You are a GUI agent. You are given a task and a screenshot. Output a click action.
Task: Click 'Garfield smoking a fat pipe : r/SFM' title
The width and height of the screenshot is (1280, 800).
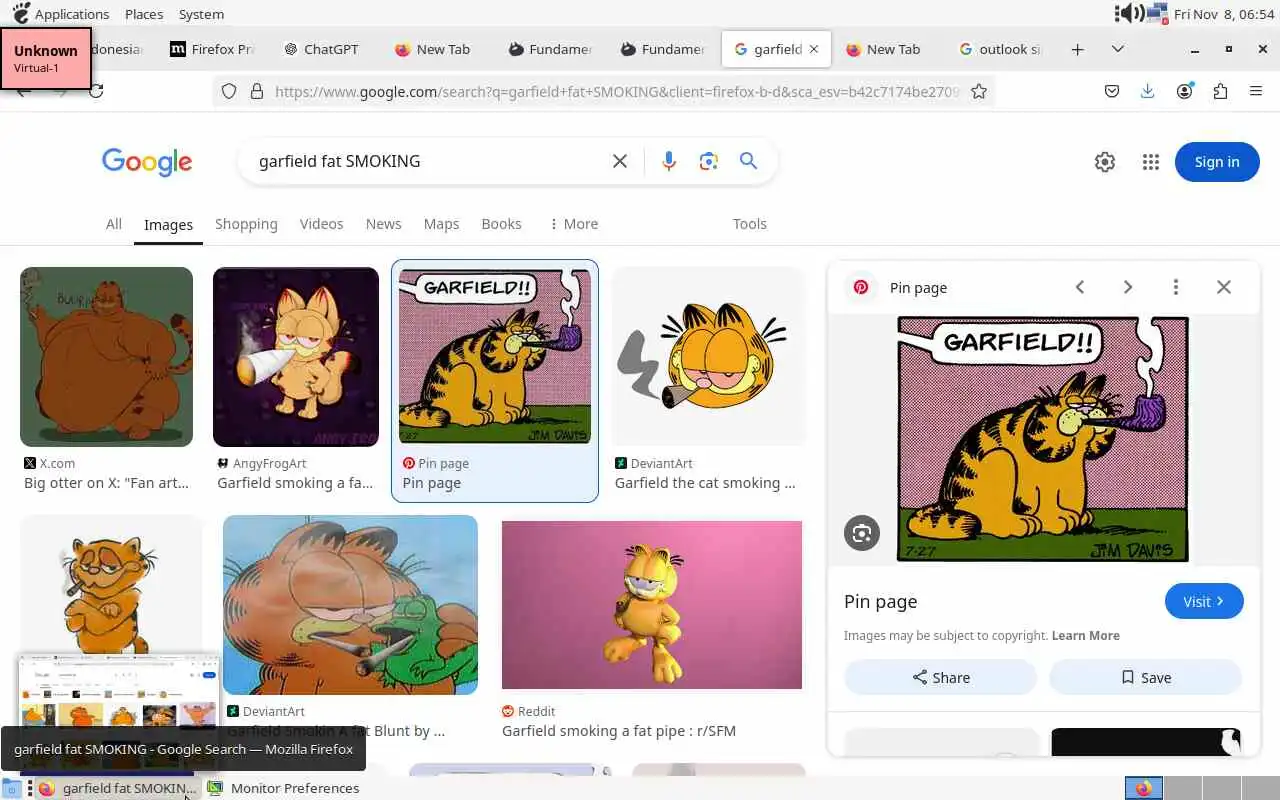point(619,731)
